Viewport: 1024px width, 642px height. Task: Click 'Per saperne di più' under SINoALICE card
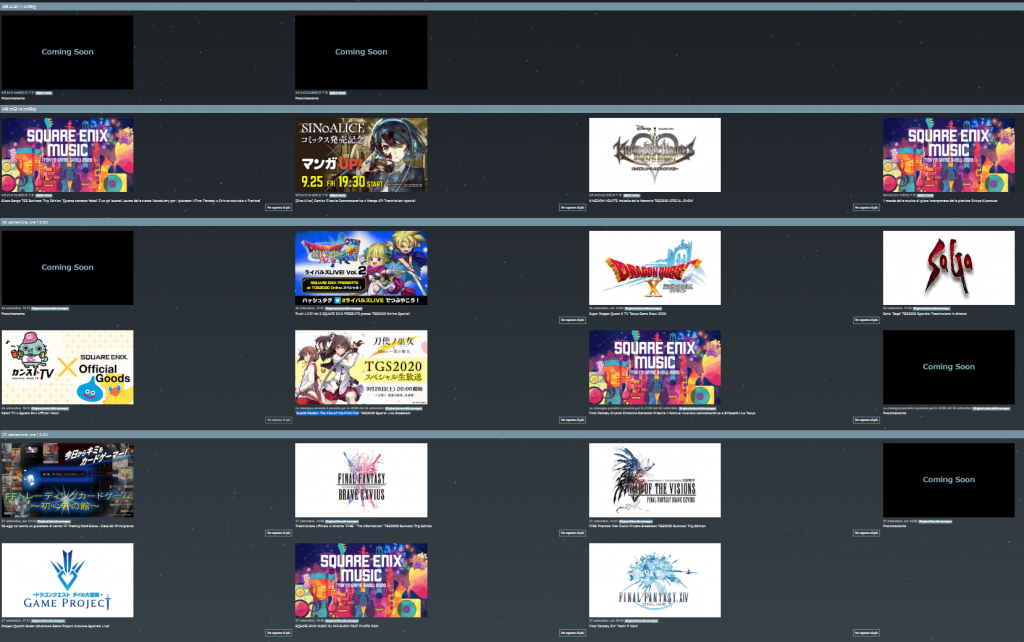572,208
